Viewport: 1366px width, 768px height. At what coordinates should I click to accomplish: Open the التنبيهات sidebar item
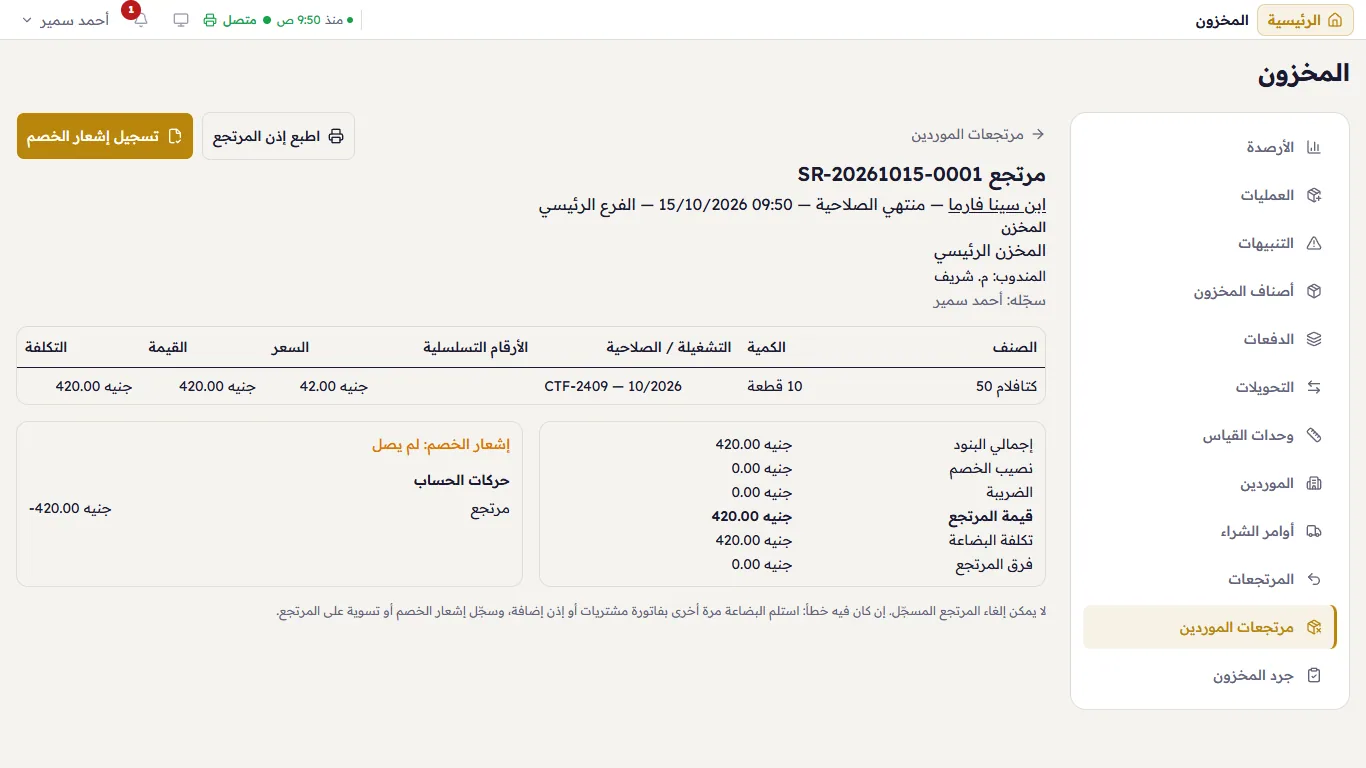(x=1210, y=243)
